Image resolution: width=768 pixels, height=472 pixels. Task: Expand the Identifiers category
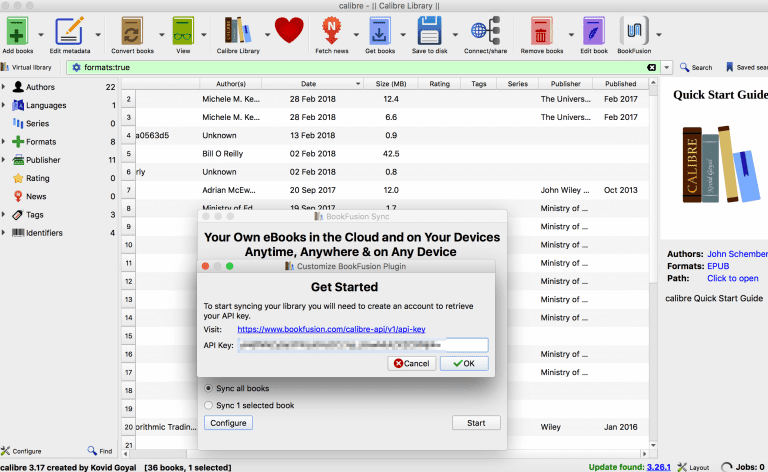(x=4, y=233)
